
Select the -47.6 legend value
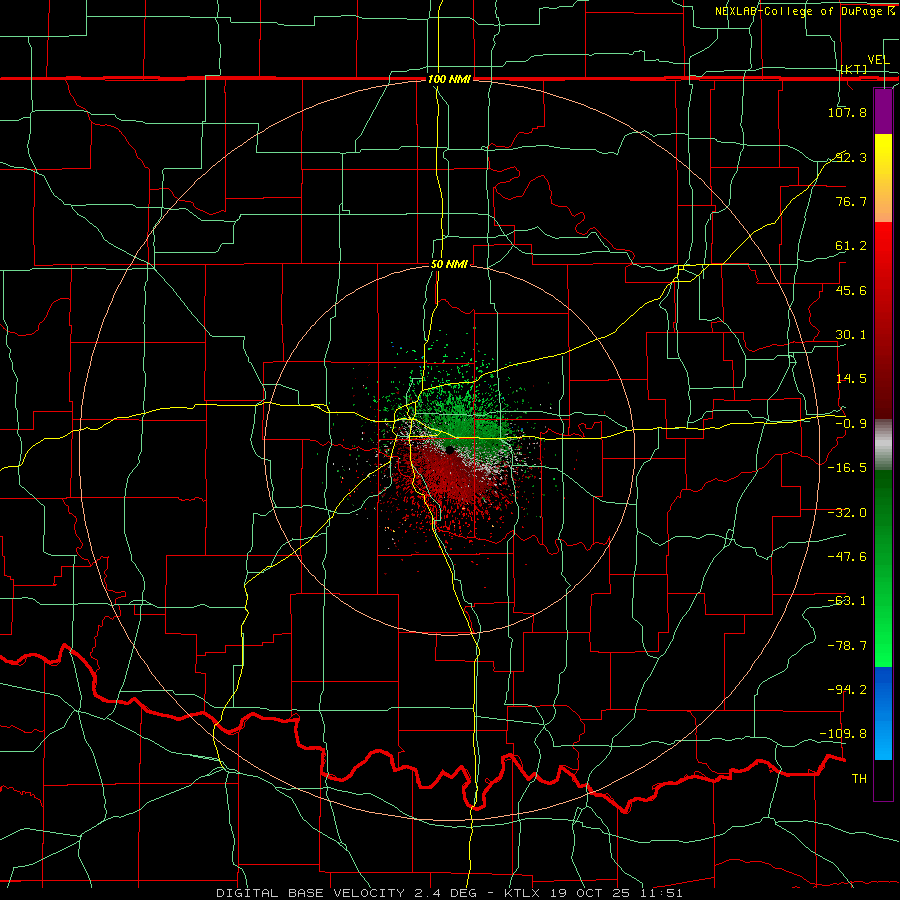[x=847, y=557]
